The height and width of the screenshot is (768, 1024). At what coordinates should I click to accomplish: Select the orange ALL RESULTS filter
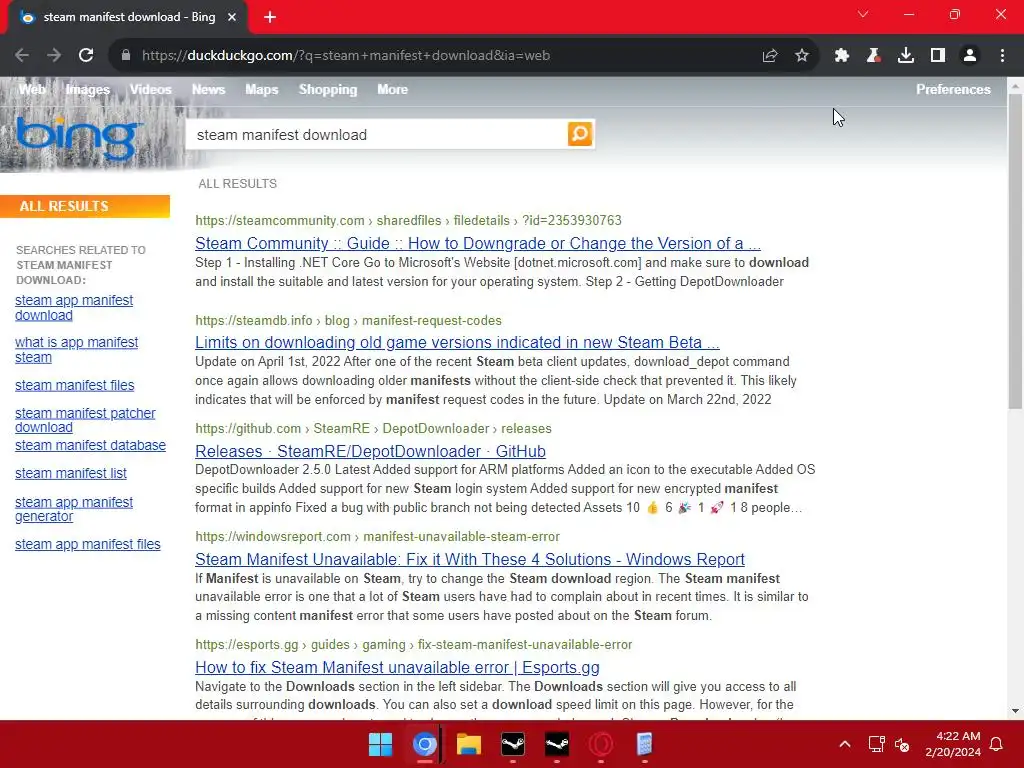[x=85, y=206]
